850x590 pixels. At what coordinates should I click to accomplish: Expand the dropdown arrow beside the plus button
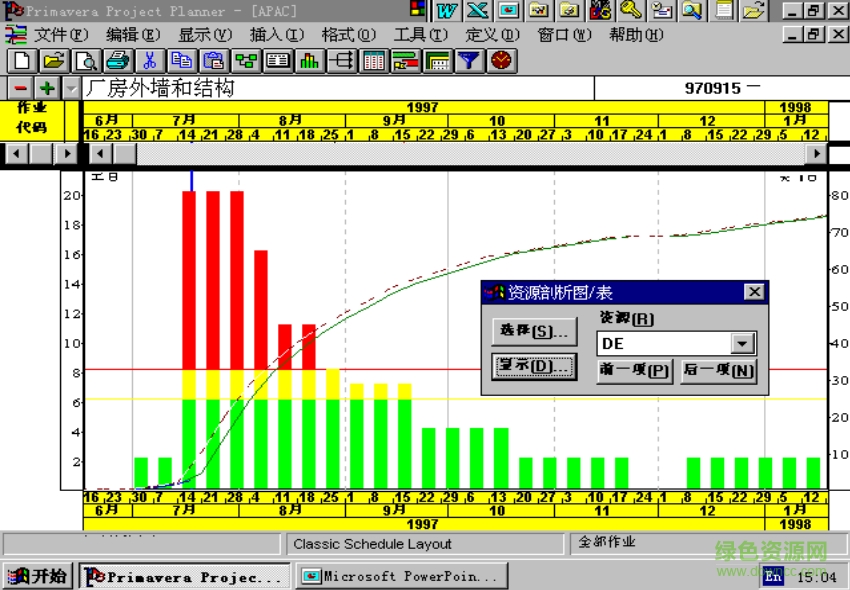click(x=70, y=88)
